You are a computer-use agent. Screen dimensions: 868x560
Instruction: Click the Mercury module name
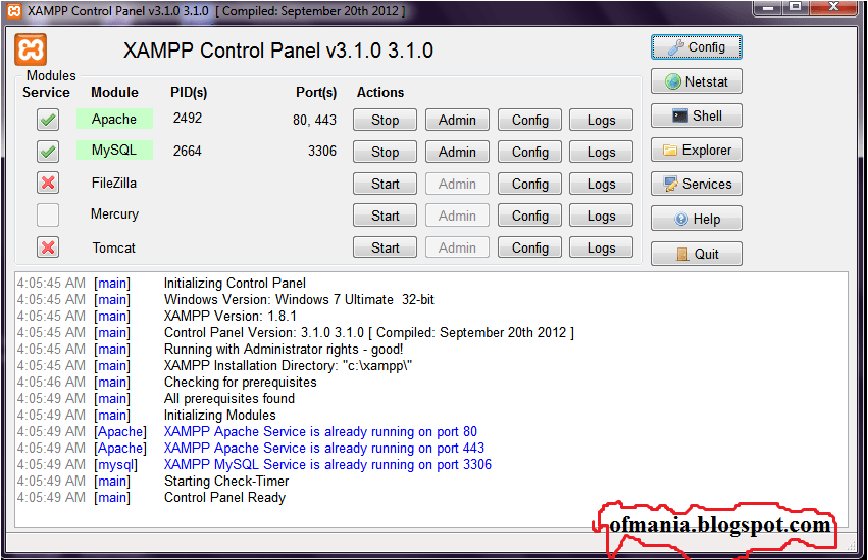pos(115,214)
